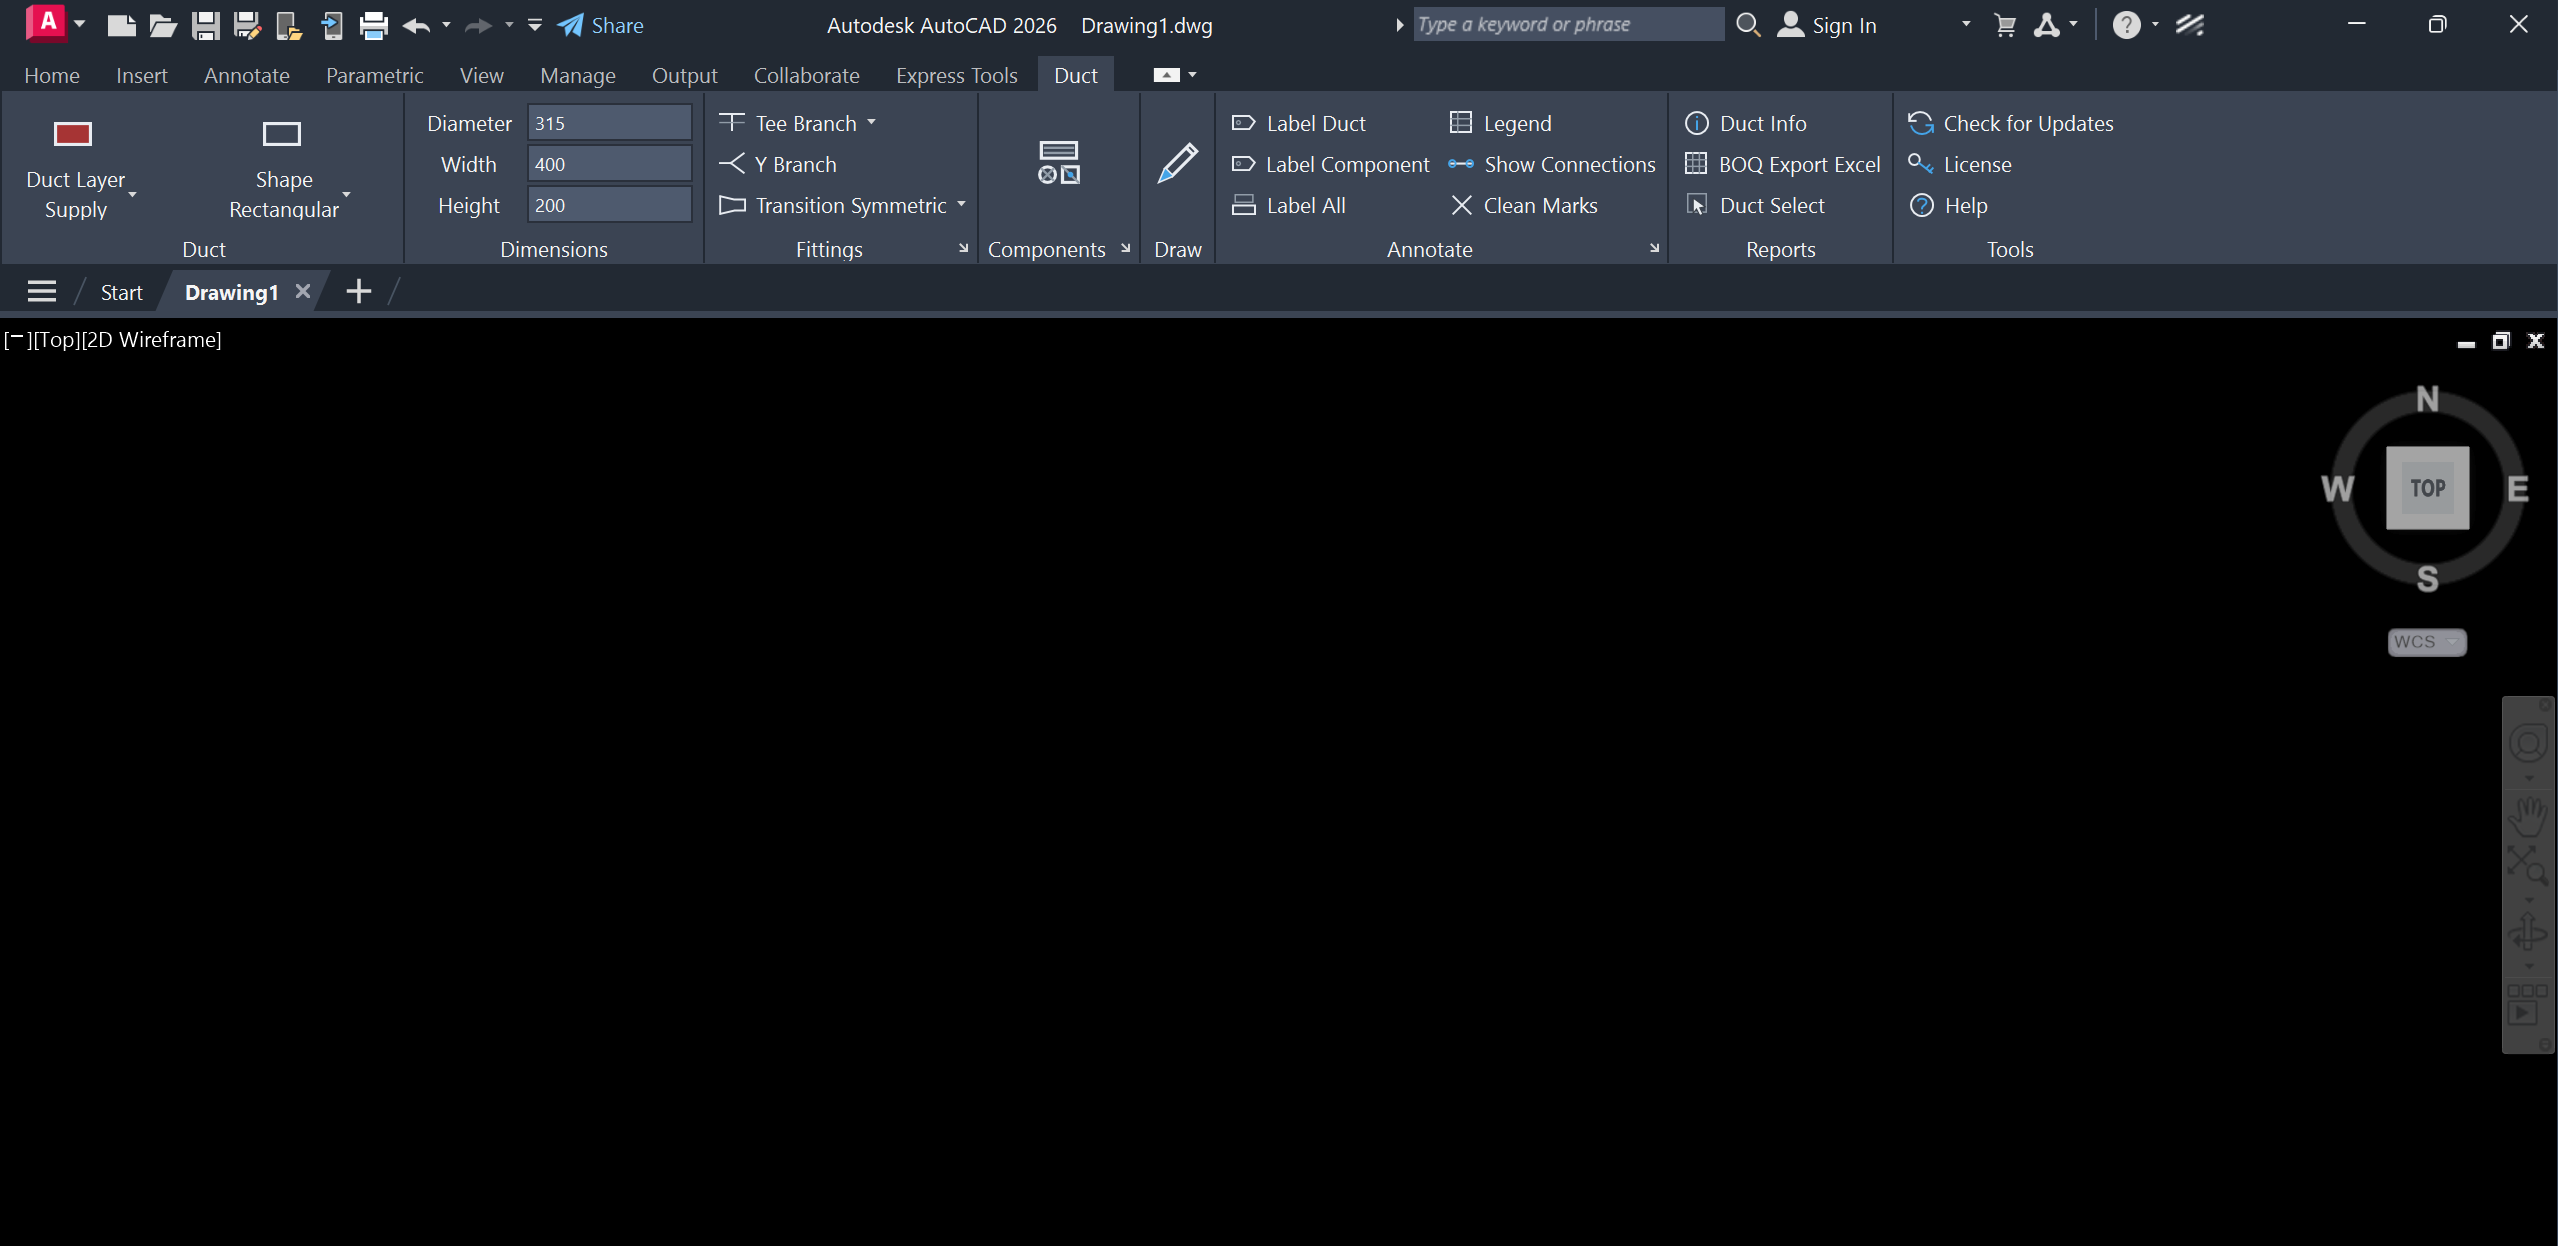Image resolution: width=2558 pixels, height=1246 pixels.
Task: Open the file tabs hamburger menu
Action: 41,291
